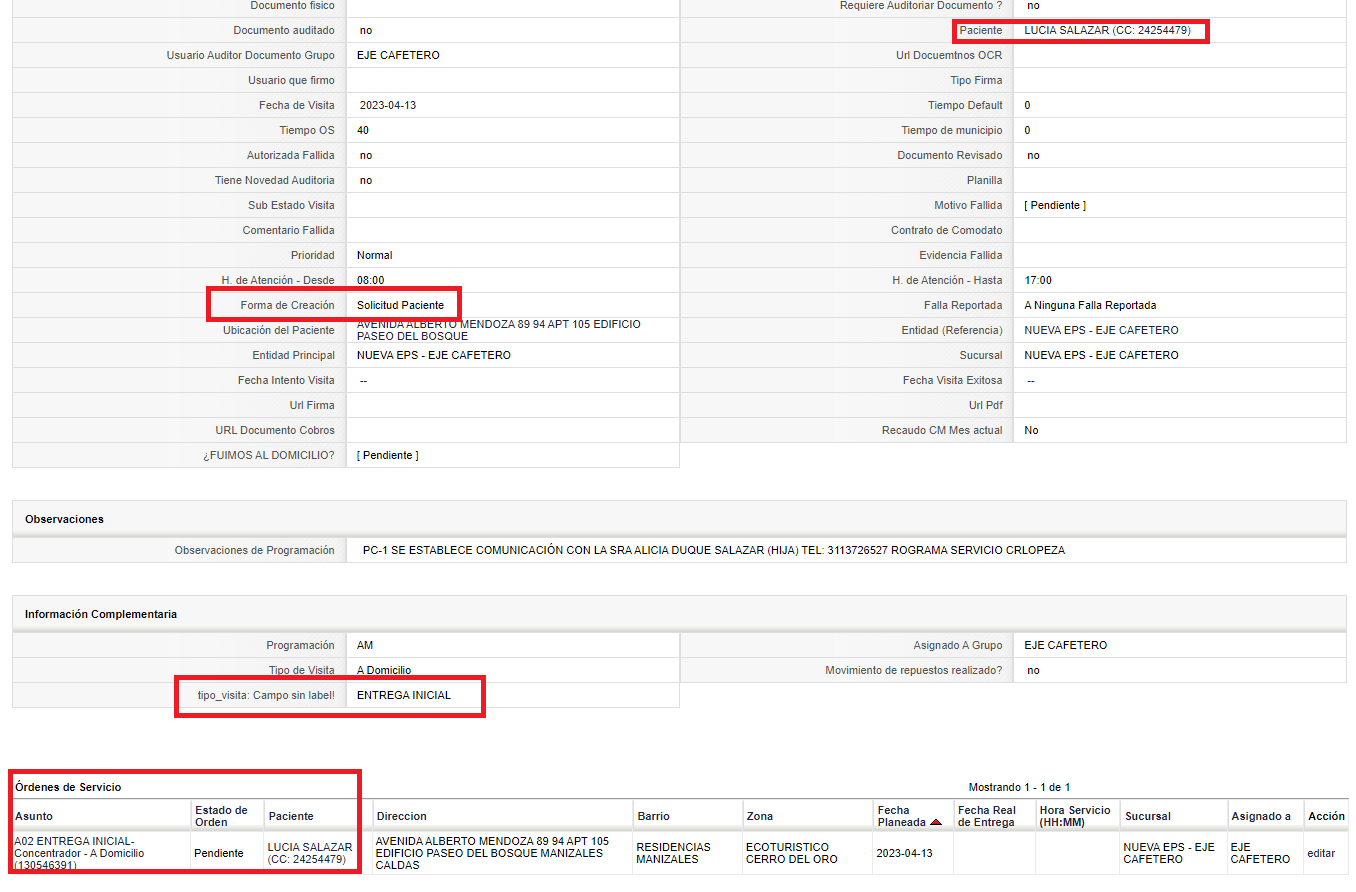The height and width of the screenshot is (892, 1356).
Task: Click the Asignado a column header
Action: coord(1260,816)
